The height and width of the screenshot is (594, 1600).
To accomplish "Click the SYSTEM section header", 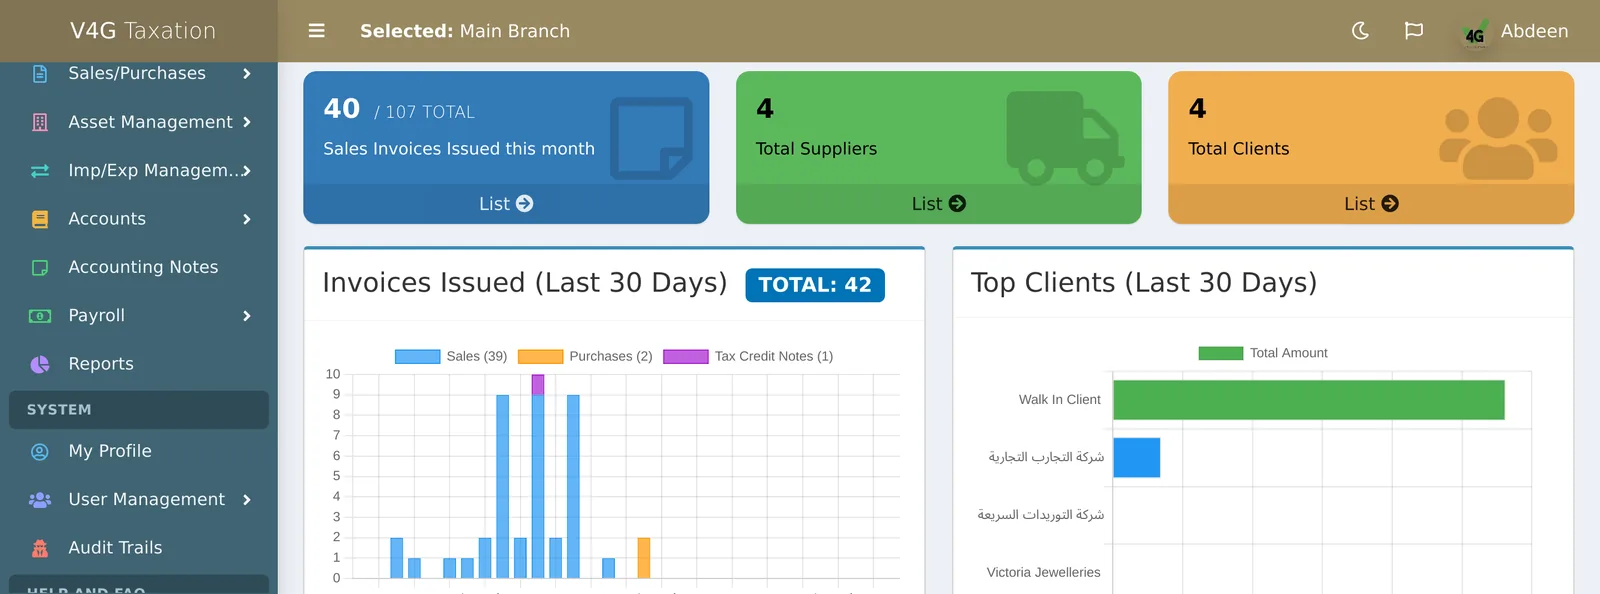I will (x=139, y=410).
